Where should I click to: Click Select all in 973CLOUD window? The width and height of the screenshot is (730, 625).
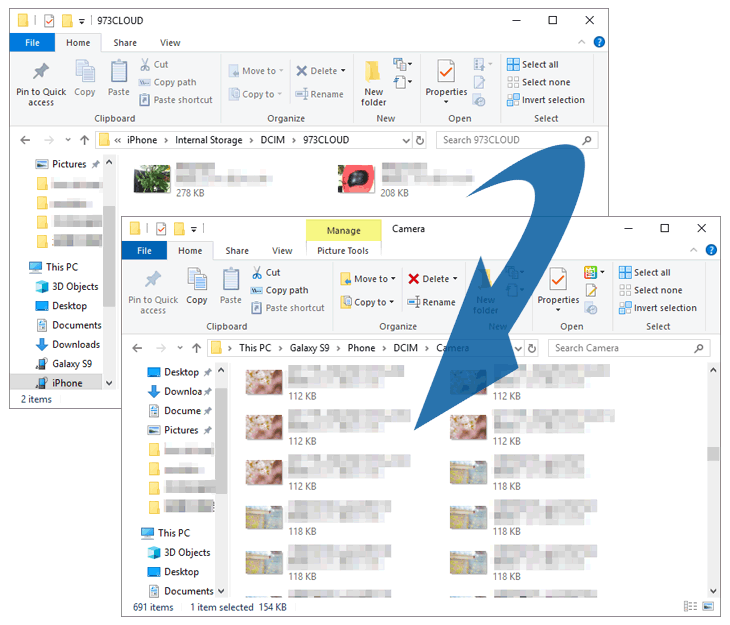(x=533, y=64)
